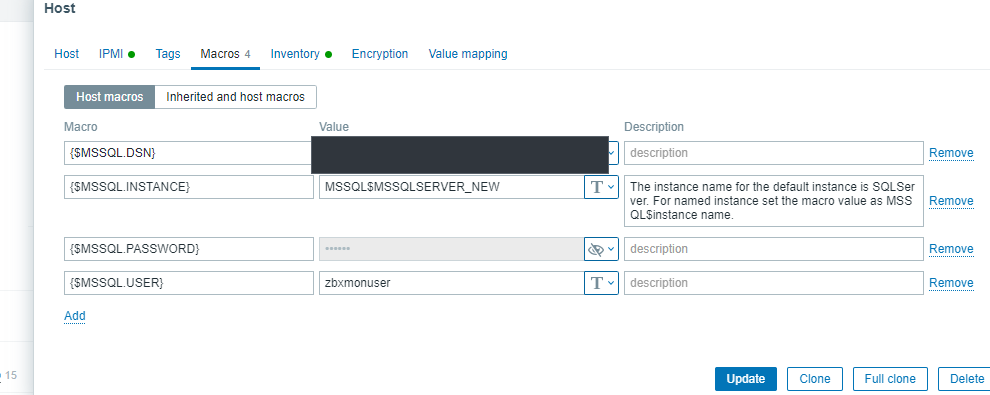Clone this host

coord(814,379)
